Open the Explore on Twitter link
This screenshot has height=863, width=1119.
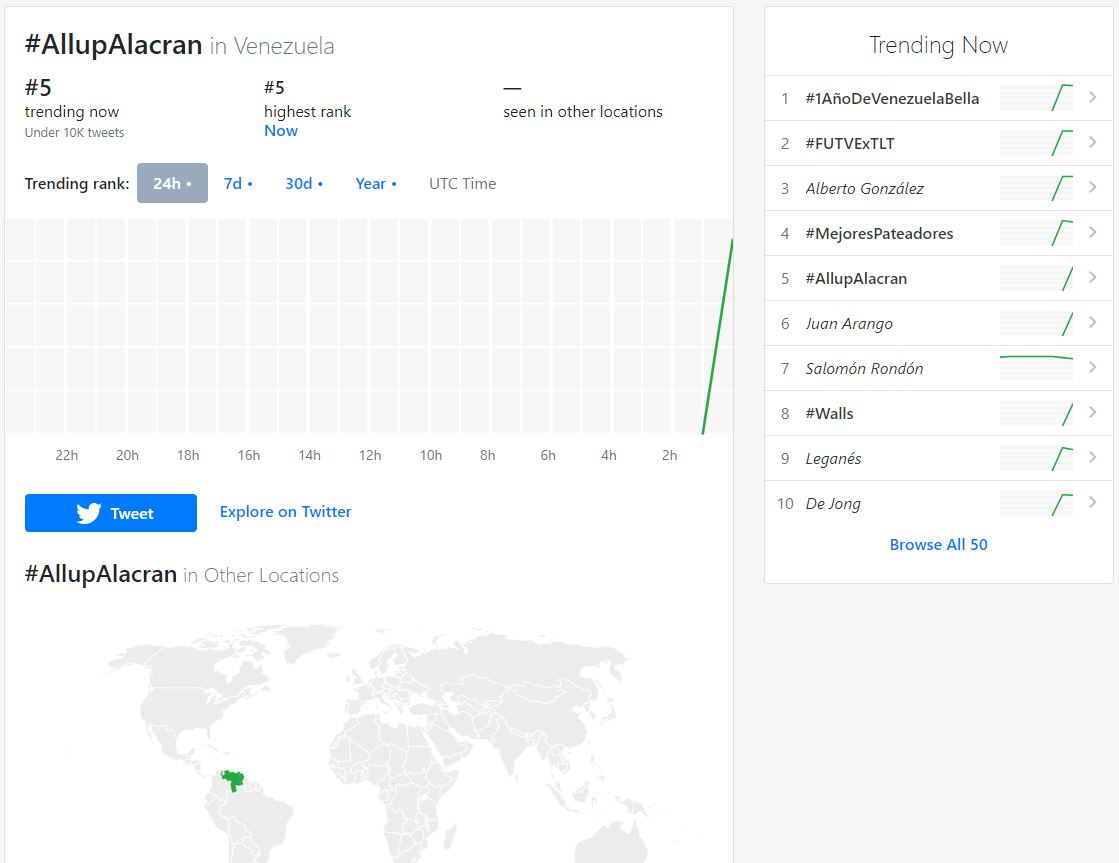(x=285, y=512)
